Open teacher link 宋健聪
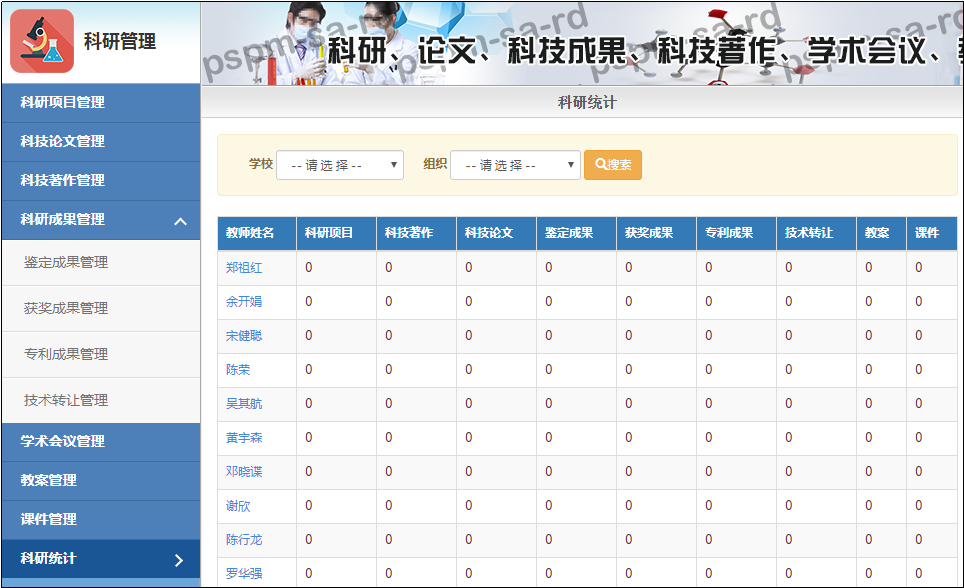The image size is (964, 588). pyautogui.click(x=244, y=336)
